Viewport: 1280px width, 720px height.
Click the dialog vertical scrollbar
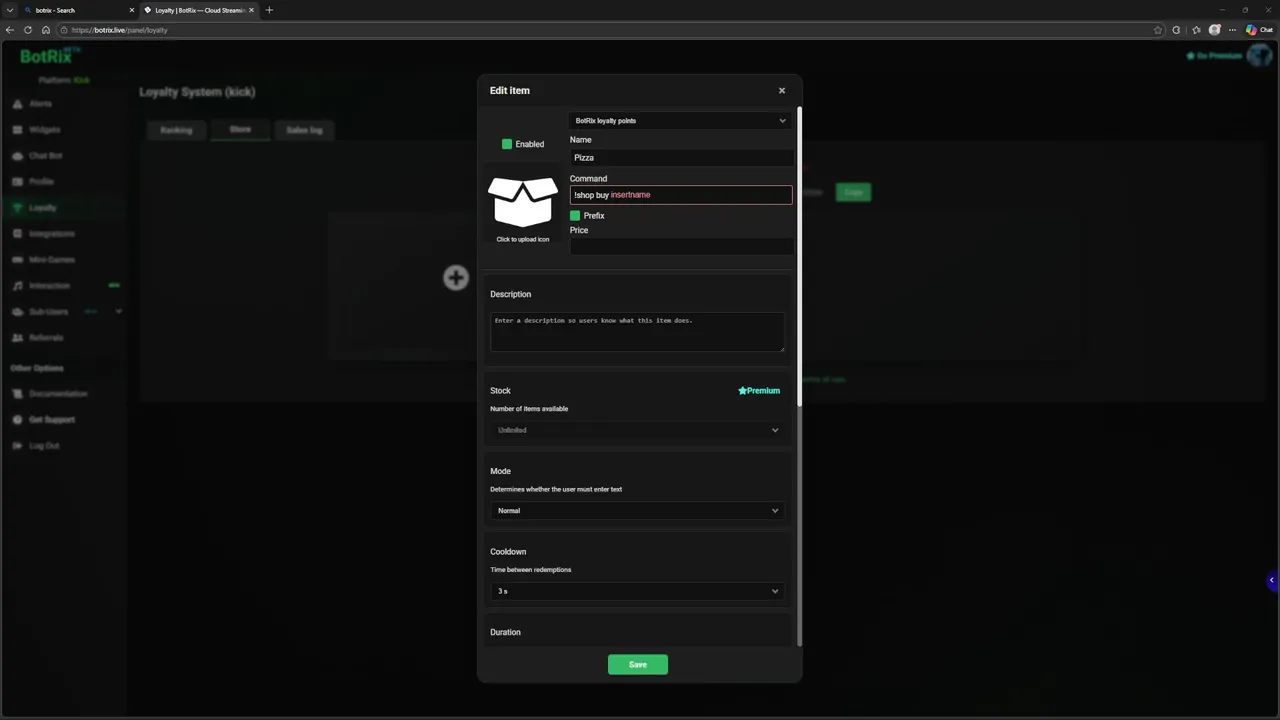(x=799, y=256)
